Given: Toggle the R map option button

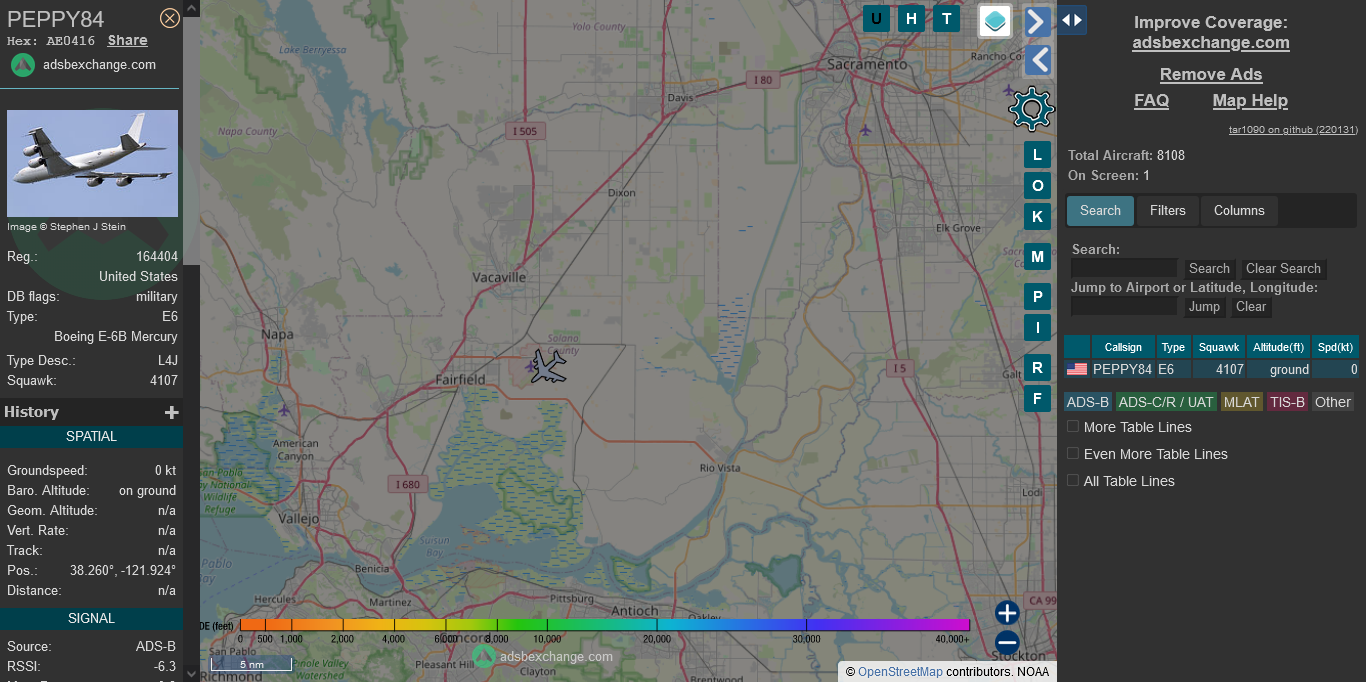Looking at the screenshot, I should click(x=1037, y=368).
